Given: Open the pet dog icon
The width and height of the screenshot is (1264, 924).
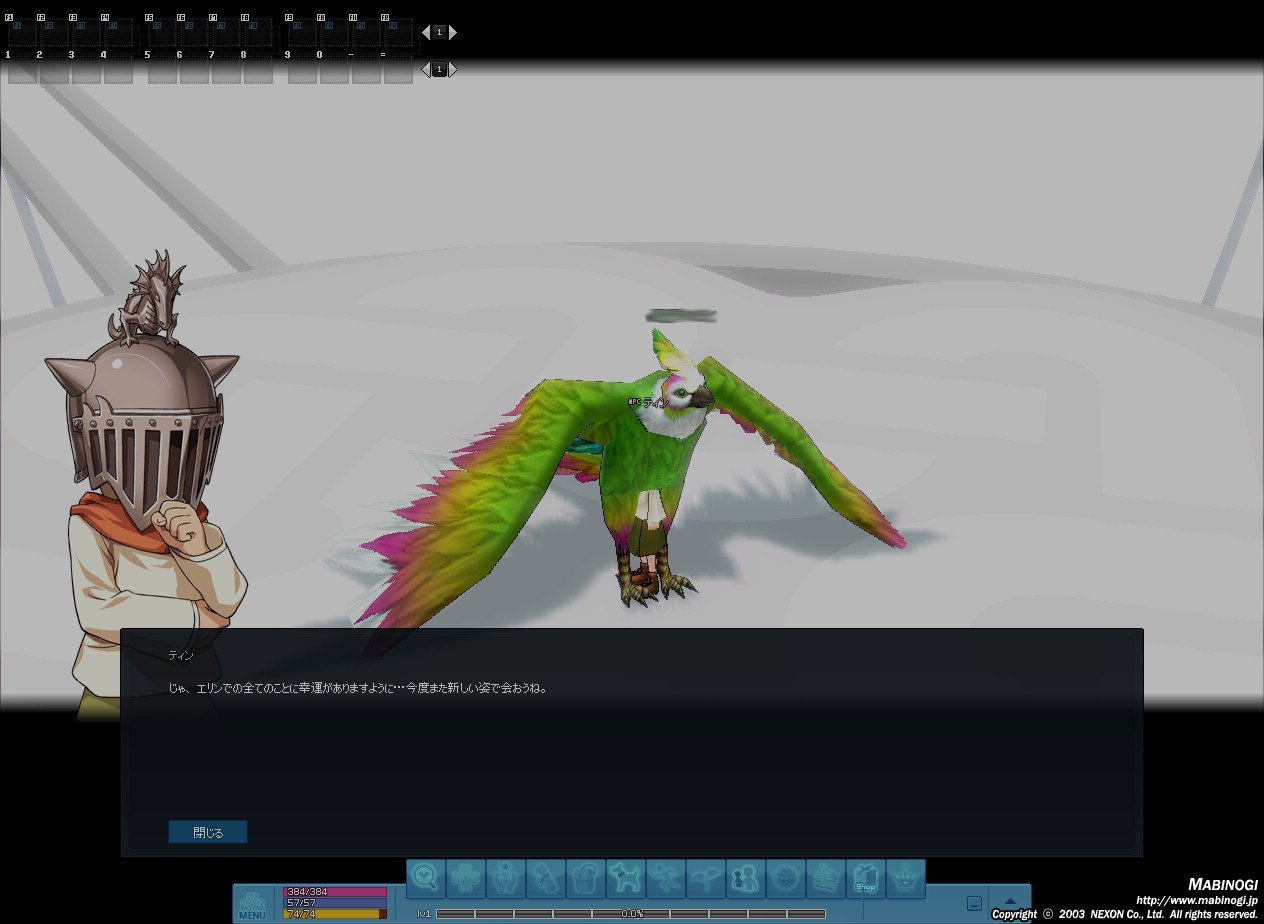Looking at the screenshot, I should [x=626, y=878].
